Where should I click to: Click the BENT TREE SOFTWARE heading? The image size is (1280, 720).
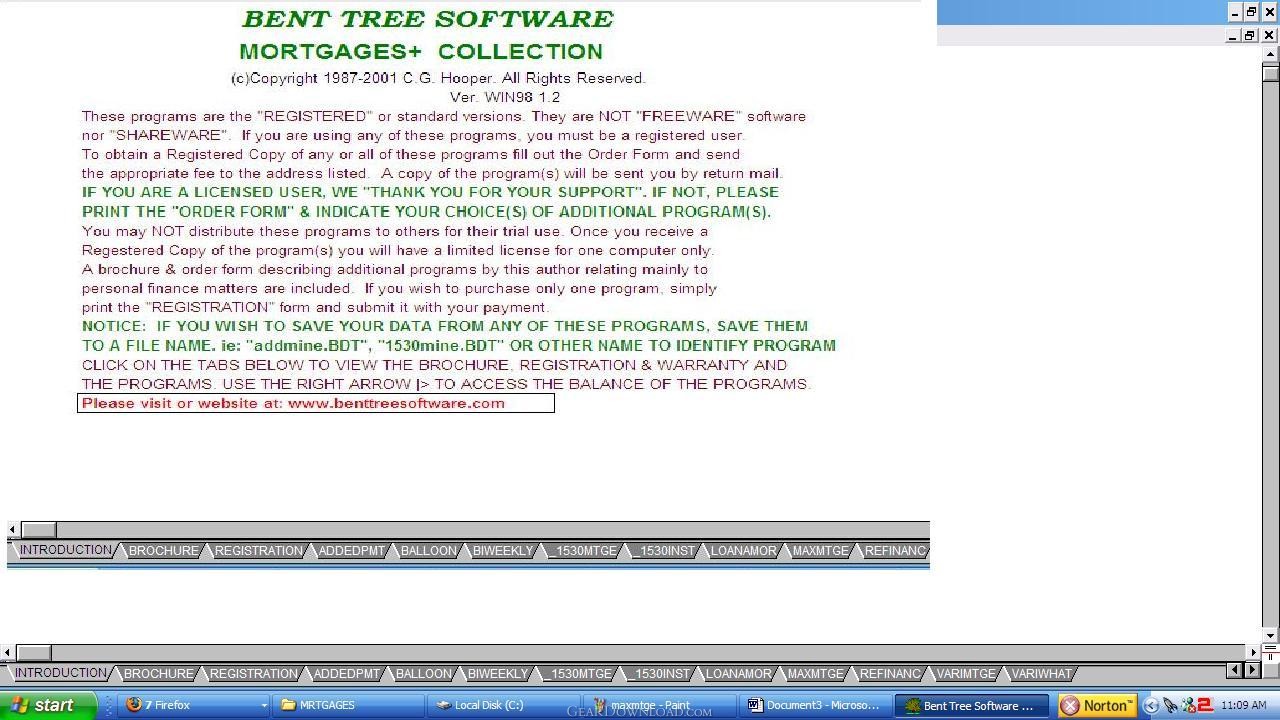point(428,19)
